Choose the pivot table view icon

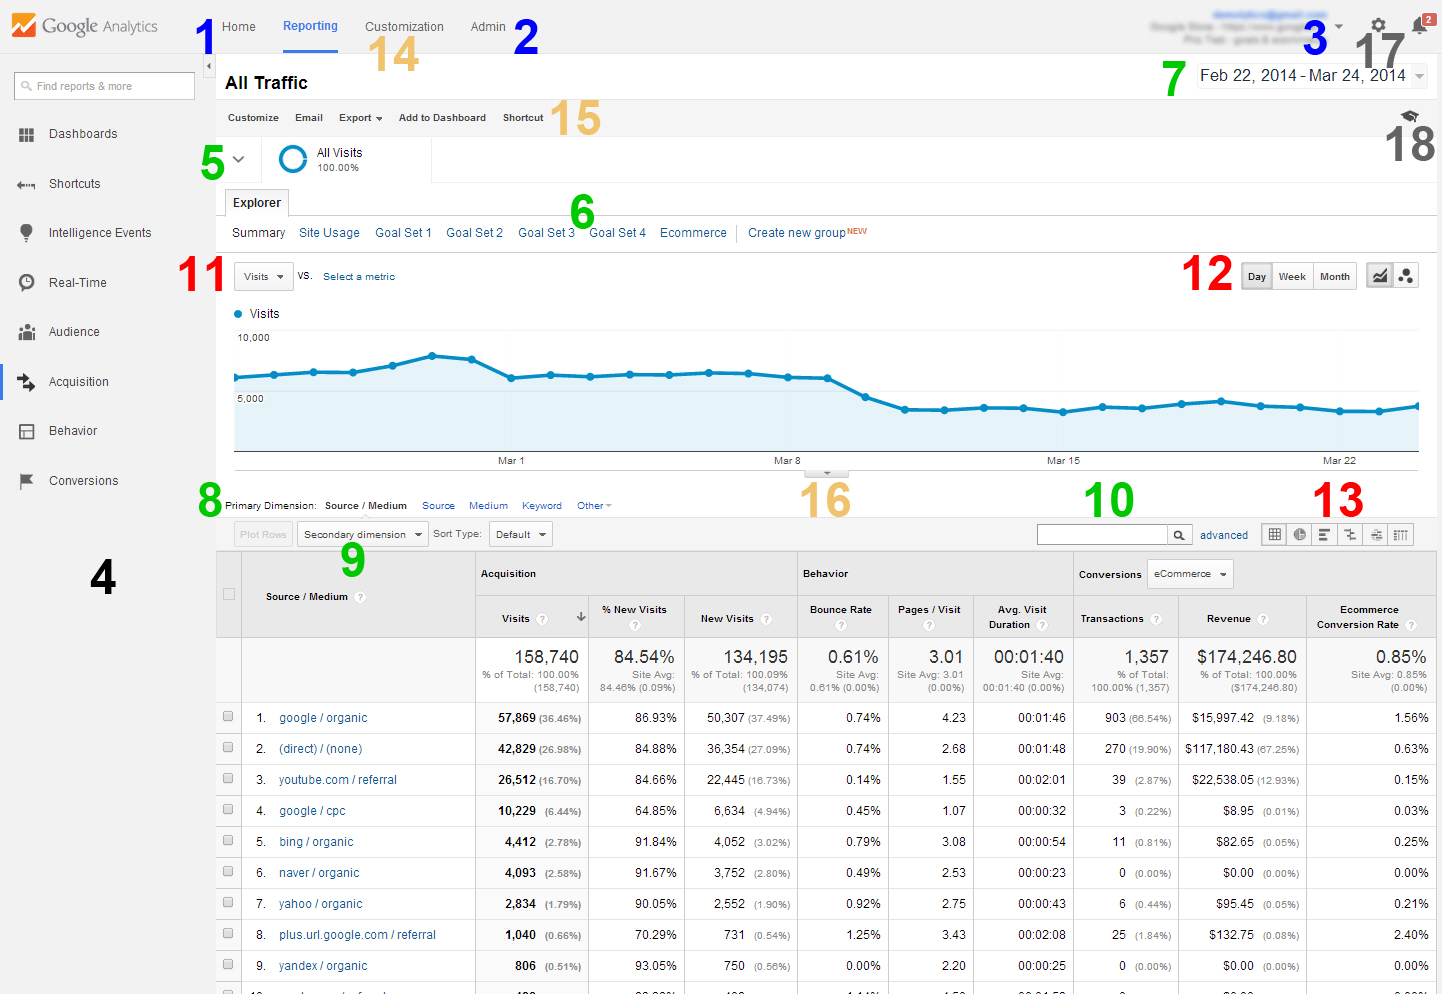(1401, 535)
